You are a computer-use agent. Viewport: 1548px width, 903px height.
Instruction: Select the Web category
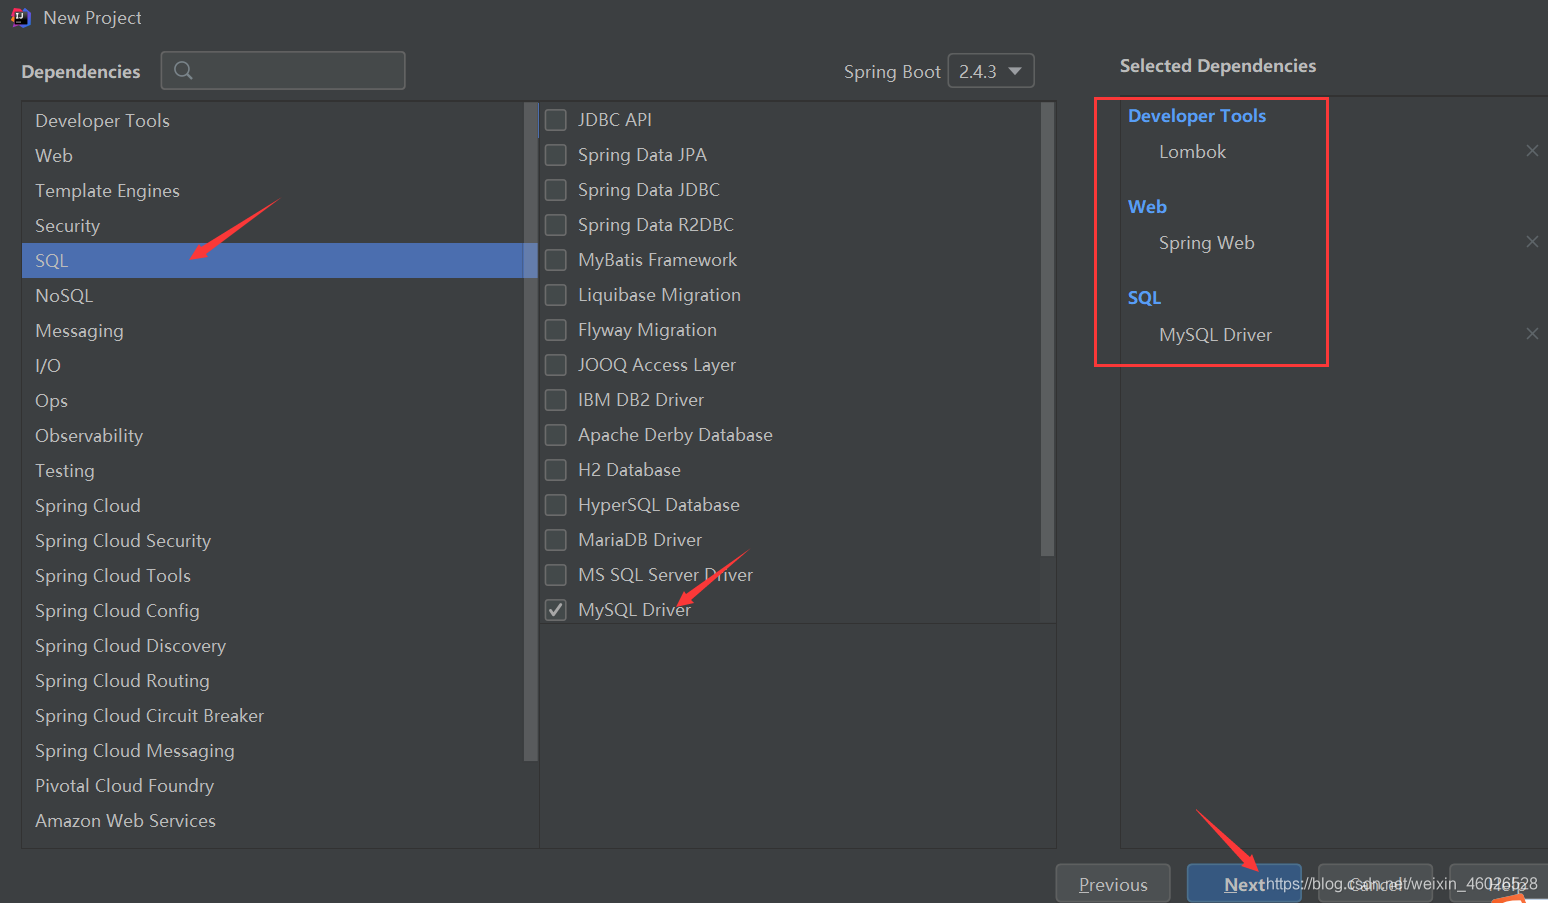pos(273,155)
